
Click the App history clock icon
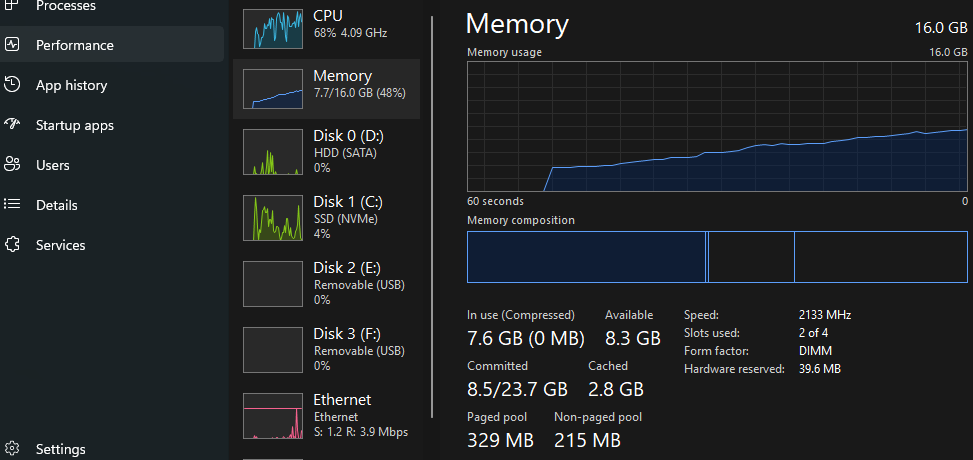pos(12,84)
